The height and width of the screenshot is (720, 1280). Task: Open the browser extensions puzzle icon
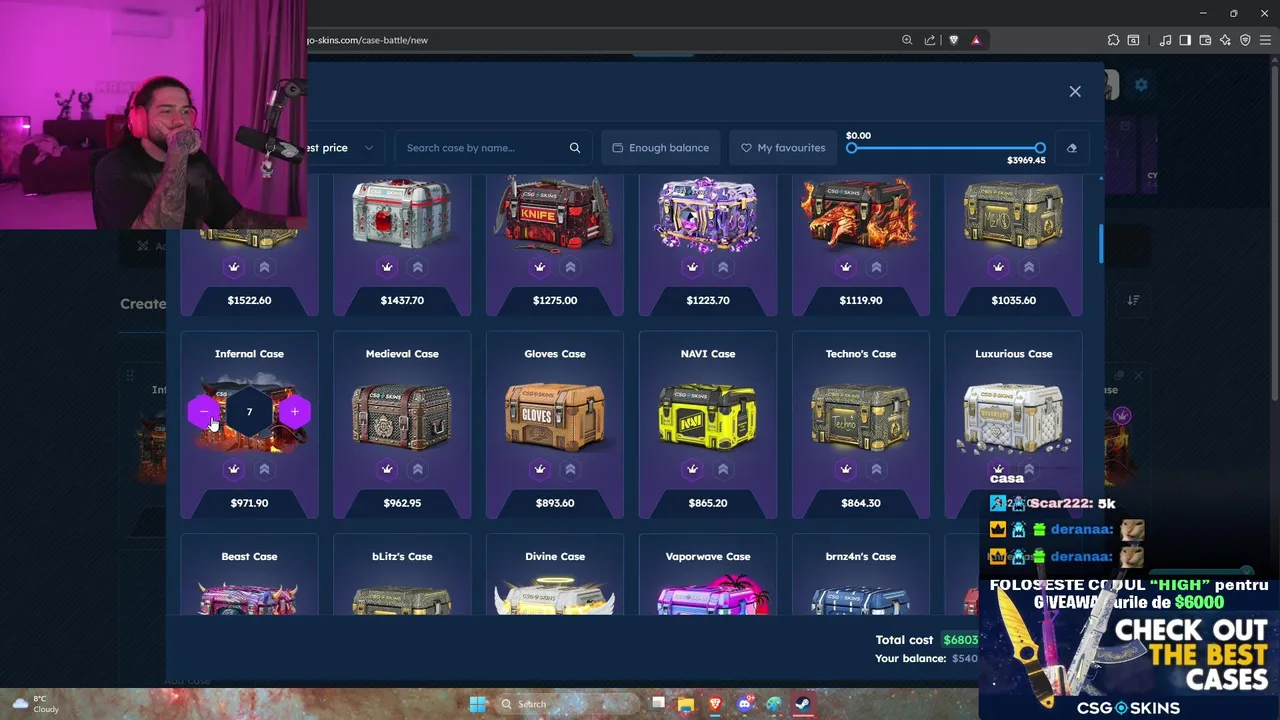coord(1113,40)
